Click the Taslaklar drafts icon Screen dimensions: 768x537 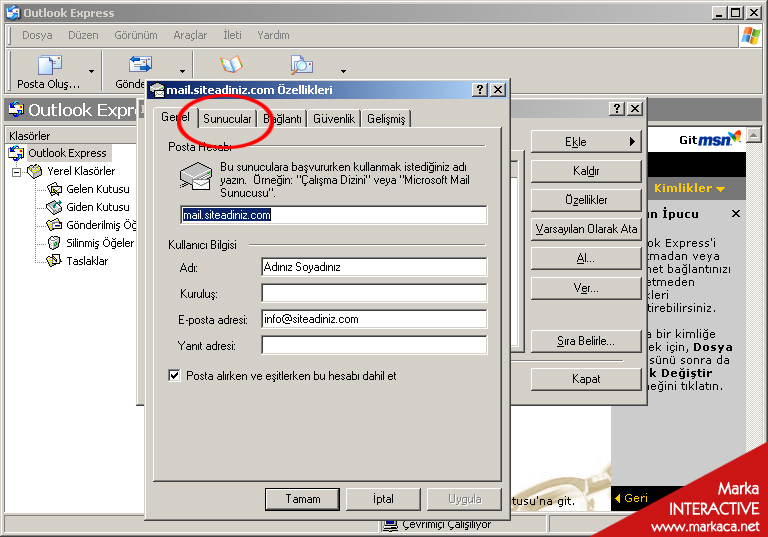54,261
